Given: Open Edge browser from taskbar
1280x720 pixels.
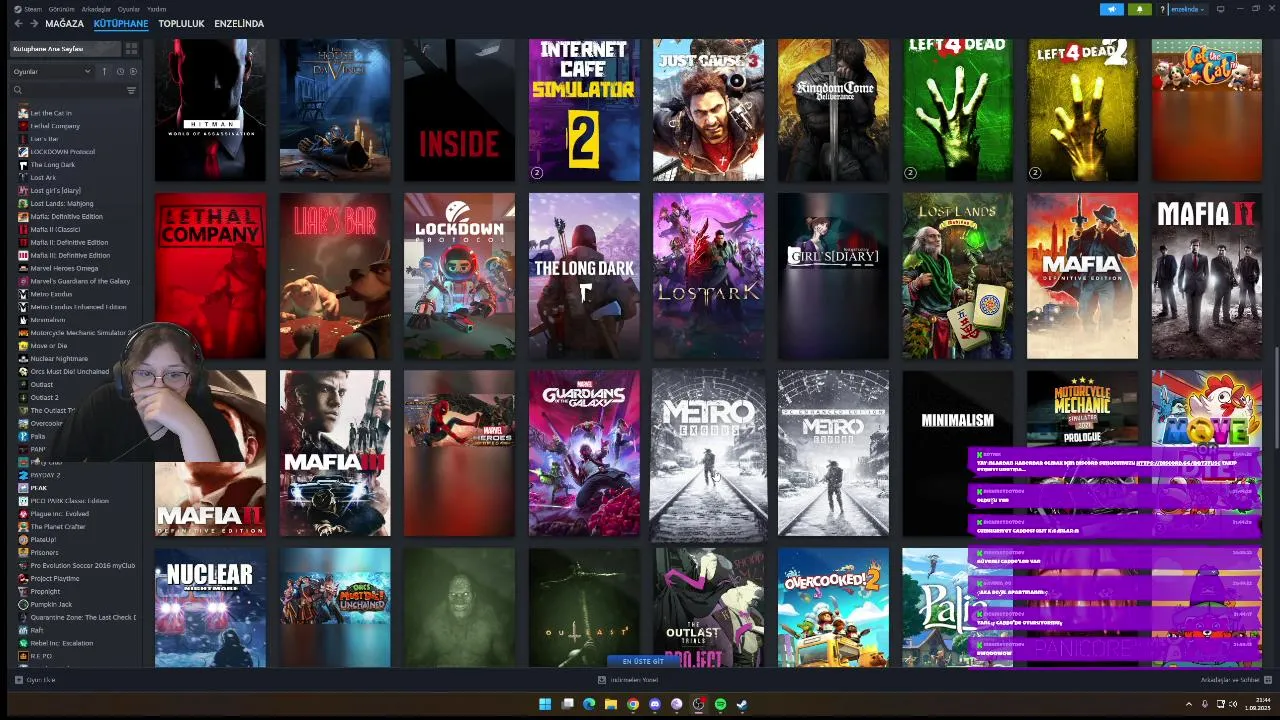Looking at the screenshot, I should (589, 704).
